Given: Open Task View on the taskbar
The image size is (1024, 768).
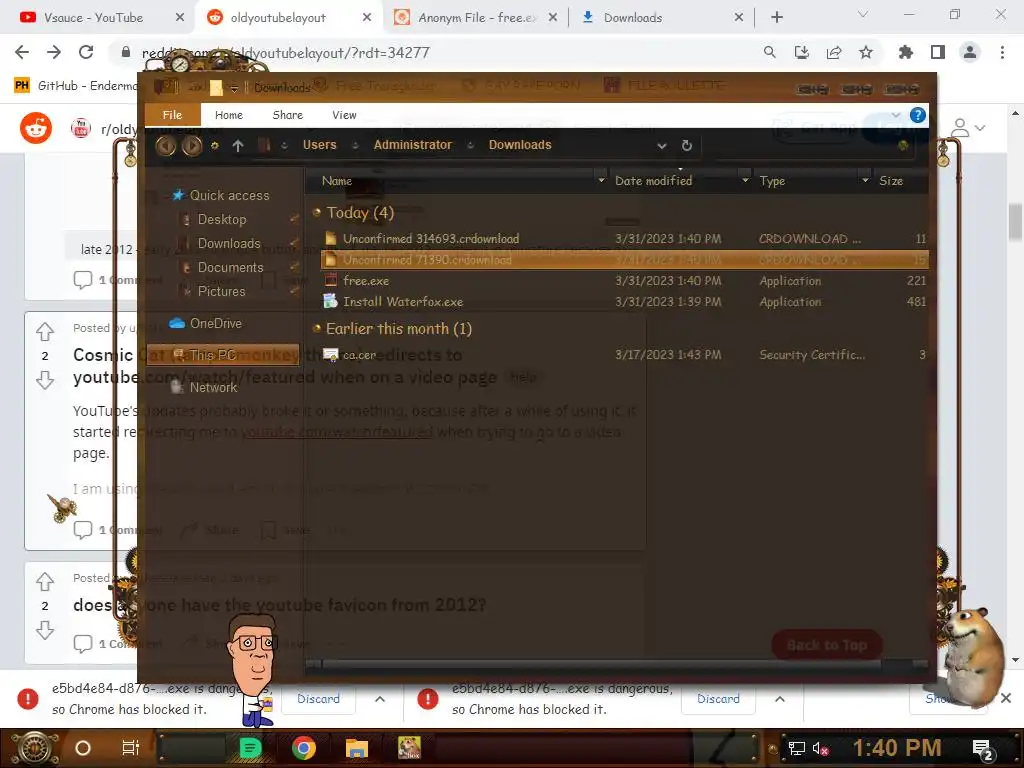Looking at the screenshot, I should (131, 748).
